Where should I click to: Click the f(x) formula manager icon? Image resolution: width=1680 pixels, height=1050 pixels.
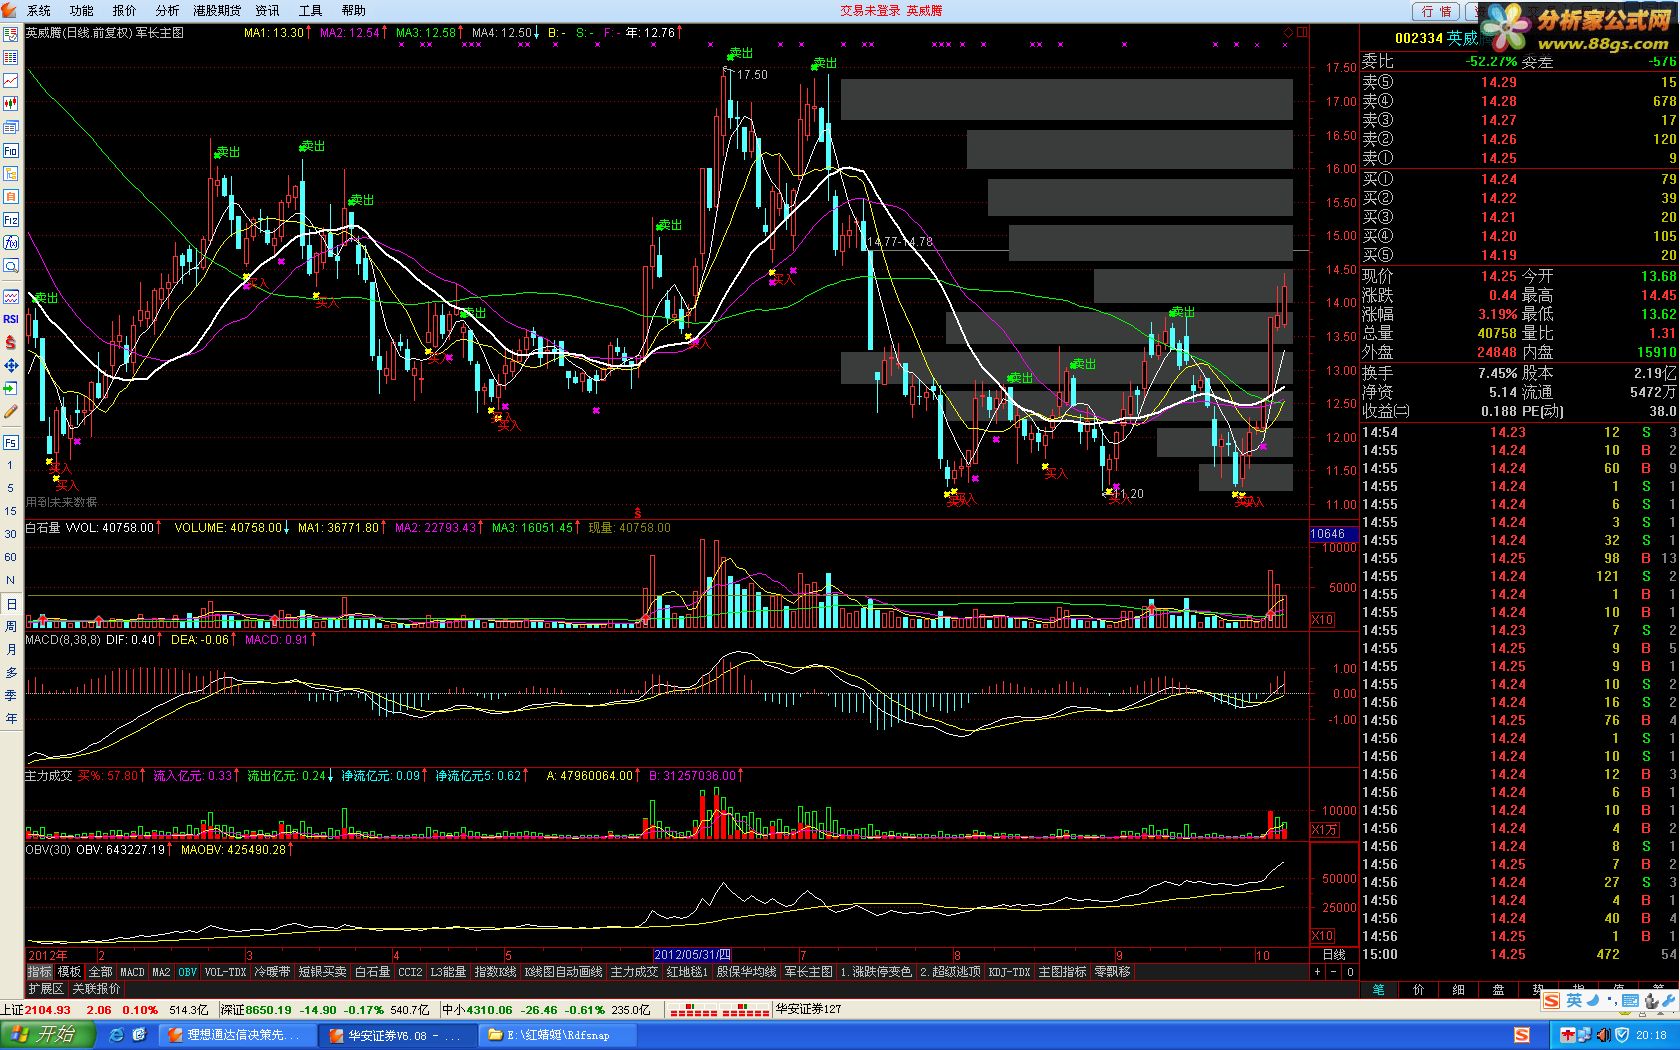(11, 242)
